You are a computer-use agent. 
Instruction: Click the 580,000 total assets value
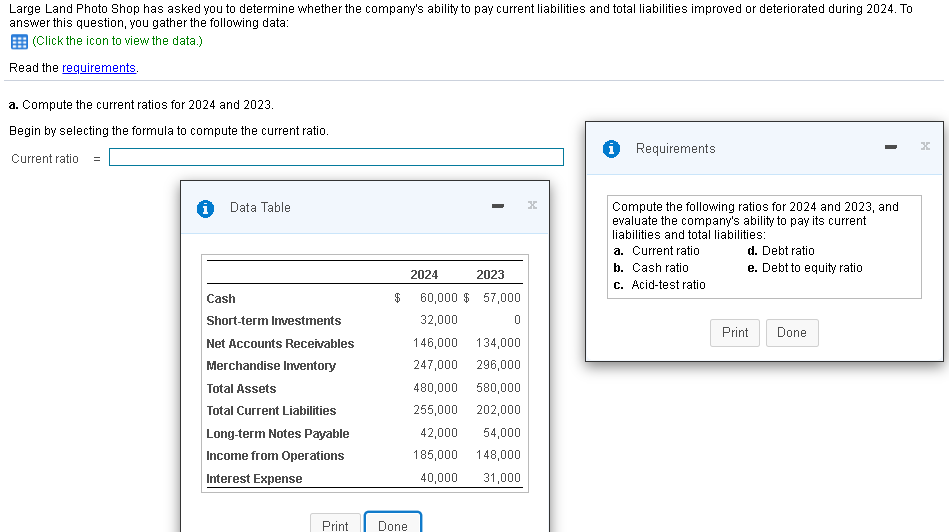coord(498,388)
